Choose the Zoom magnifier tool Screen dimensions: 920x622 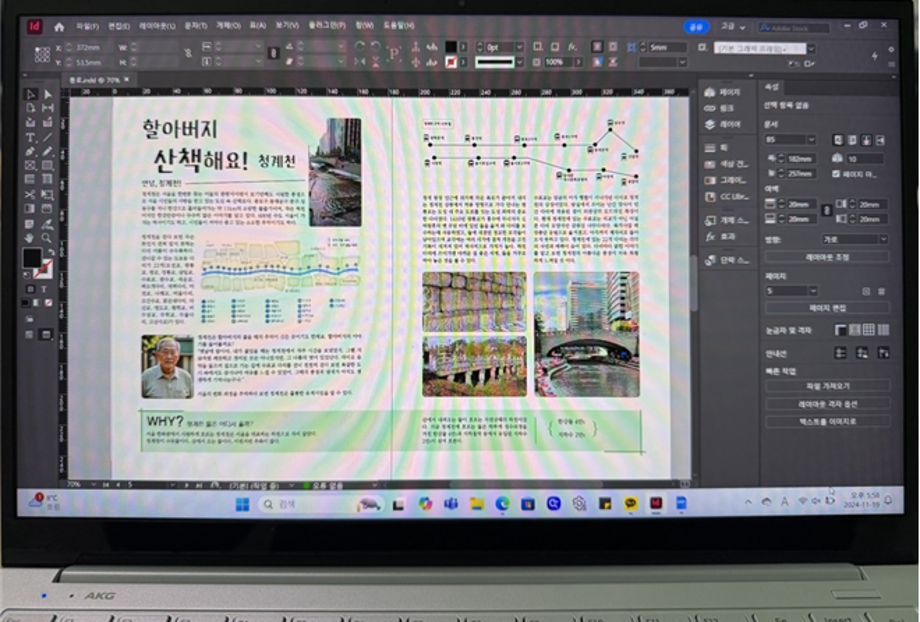(x=48, y=238)
